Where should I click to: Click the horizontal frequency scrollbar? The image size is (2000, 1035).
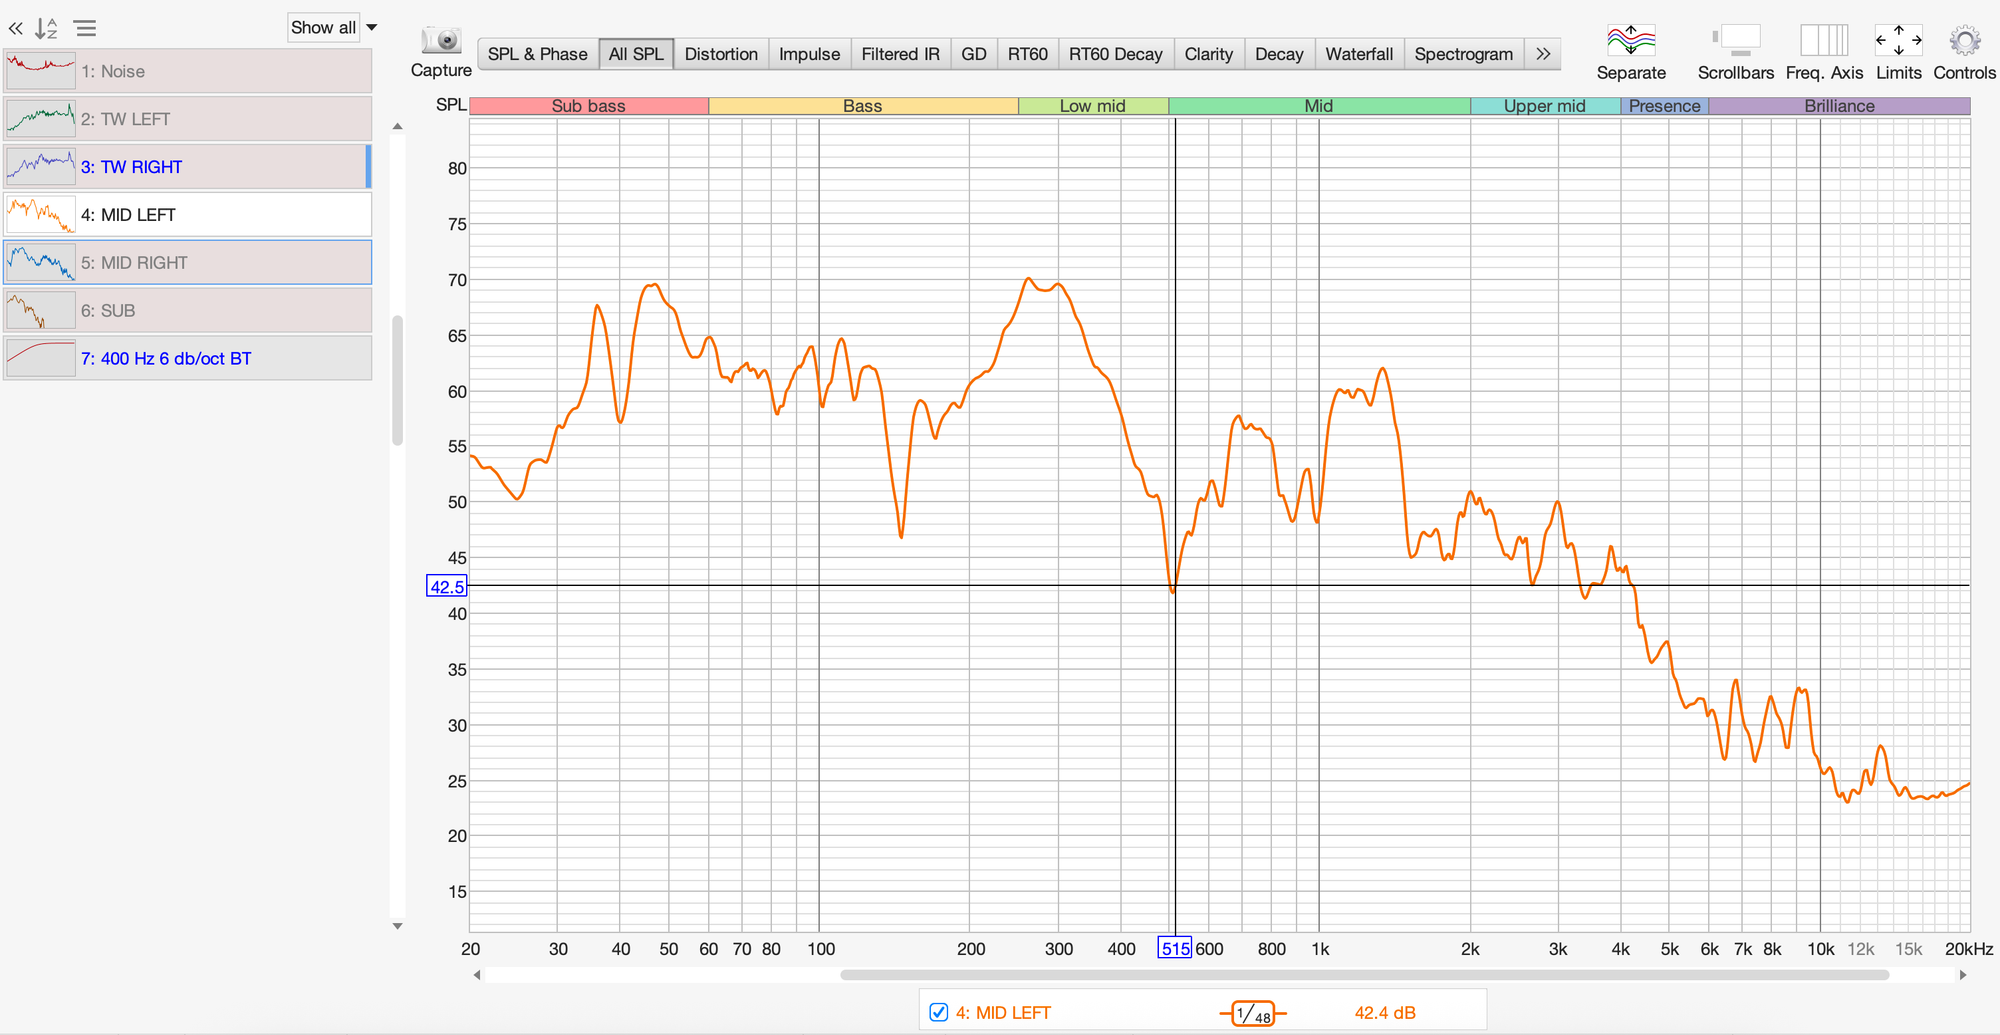click(x=1364, y=975)
